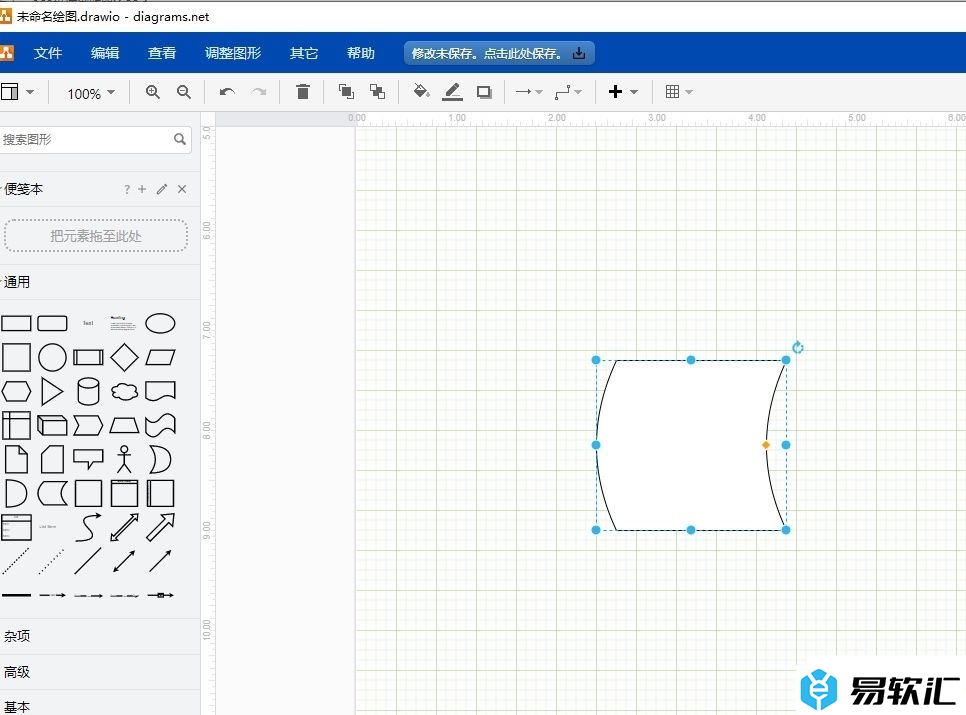
Task: Select the dashed line connector
Action: pyautogui.click(x=17, y=561)
